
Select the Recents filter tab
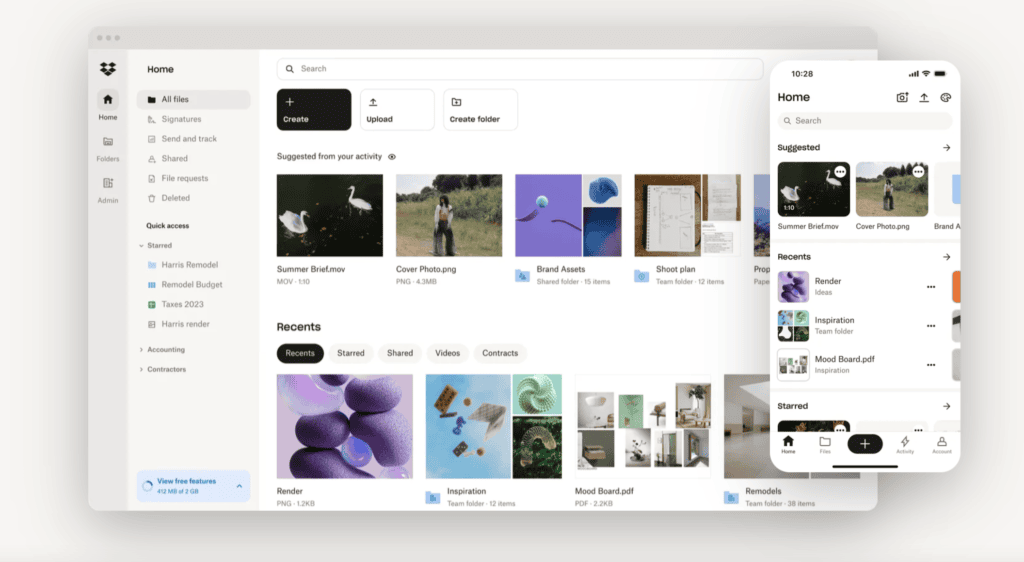pyautogui.click(x=300, y=353)
